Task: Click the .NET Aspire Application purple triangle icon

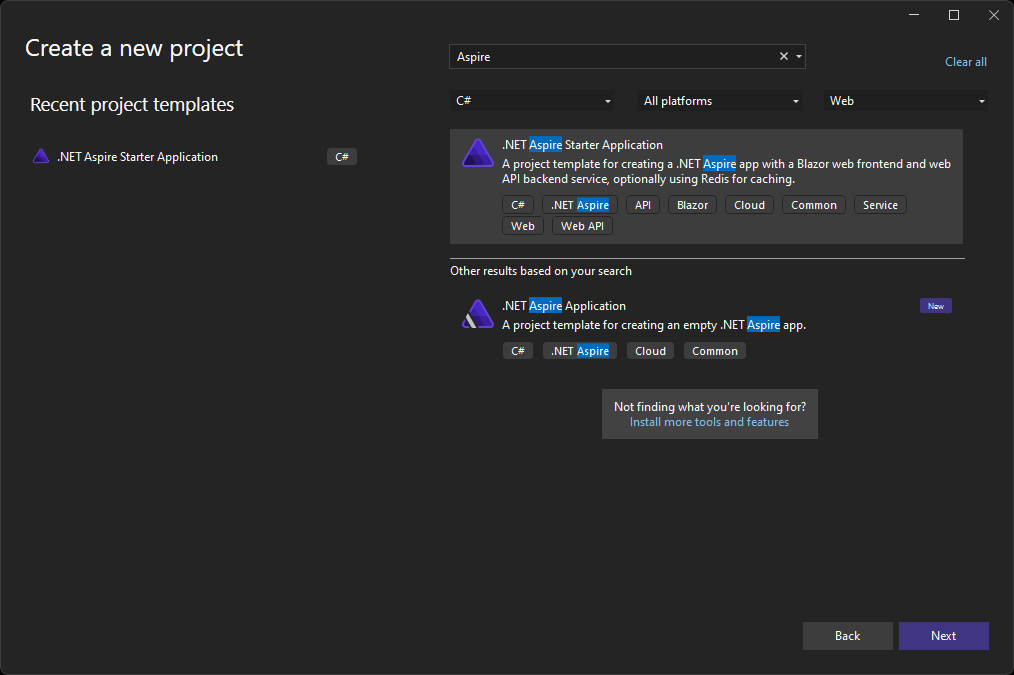Action: click(477, 313)
